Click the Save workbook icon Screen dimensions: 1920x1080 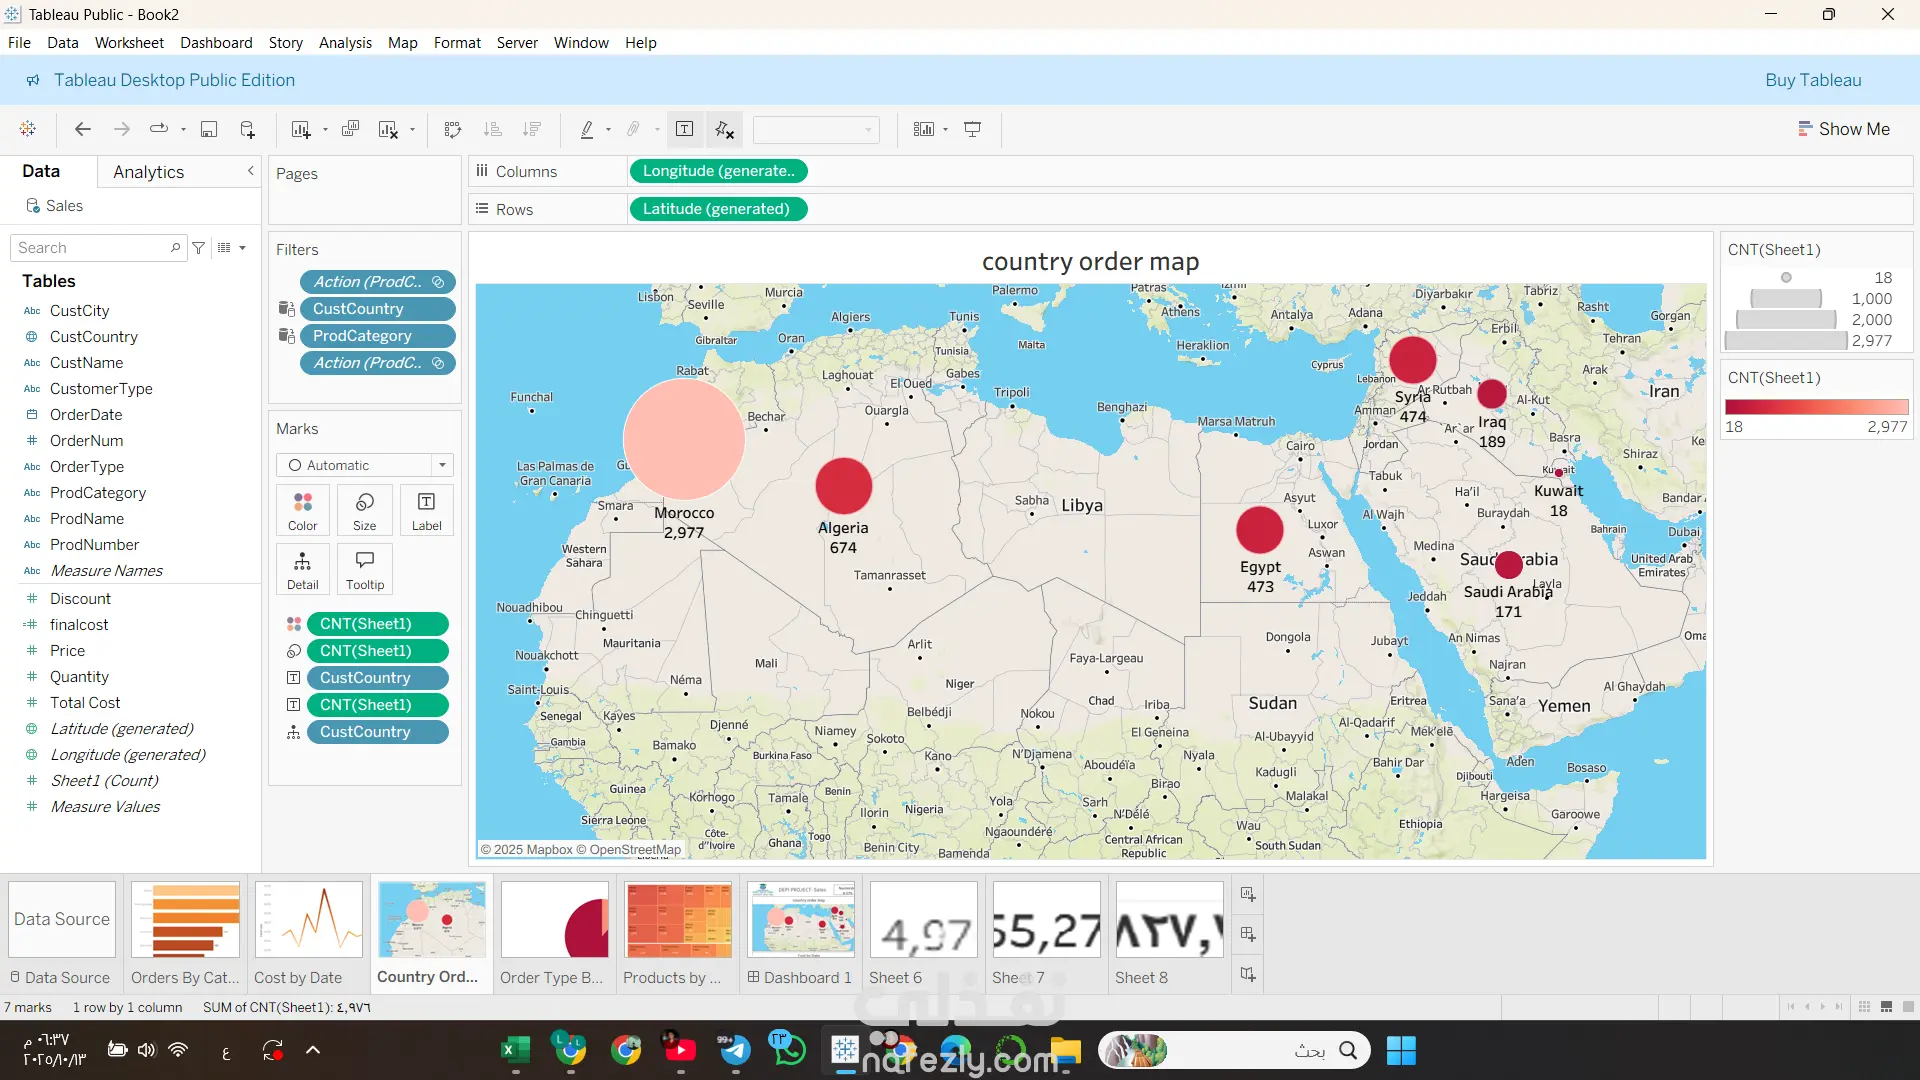click(x=209, y=129)
